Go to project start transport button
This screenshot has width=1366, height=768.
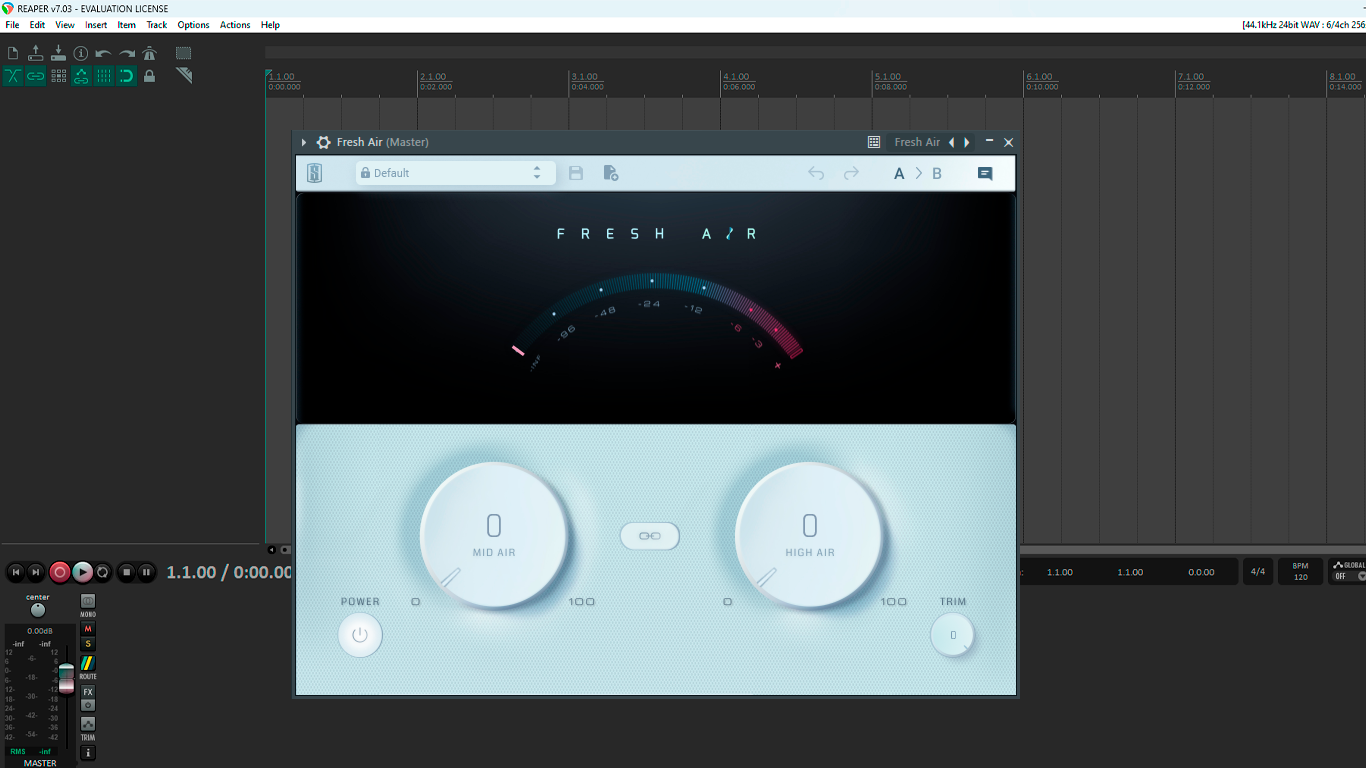click(x=15, y=572)
